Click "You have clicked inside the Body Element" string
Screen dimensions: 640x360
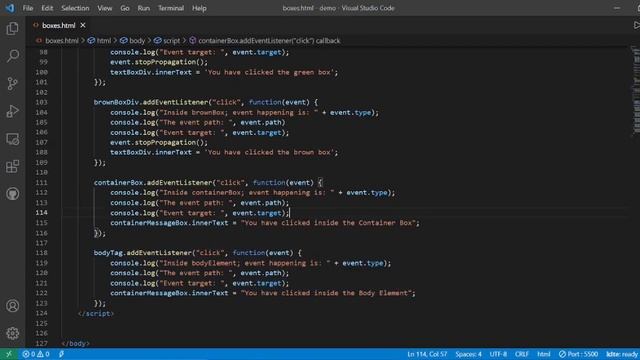(x=326, y=293)
